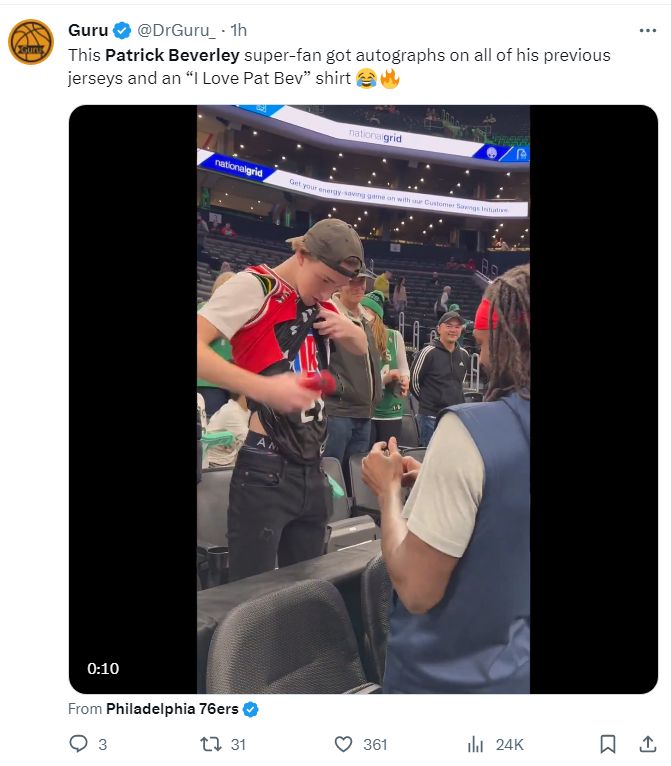Open the repost arrows menu
The width and height of the screenshot is (671, 766).
(x=210, y=744)
